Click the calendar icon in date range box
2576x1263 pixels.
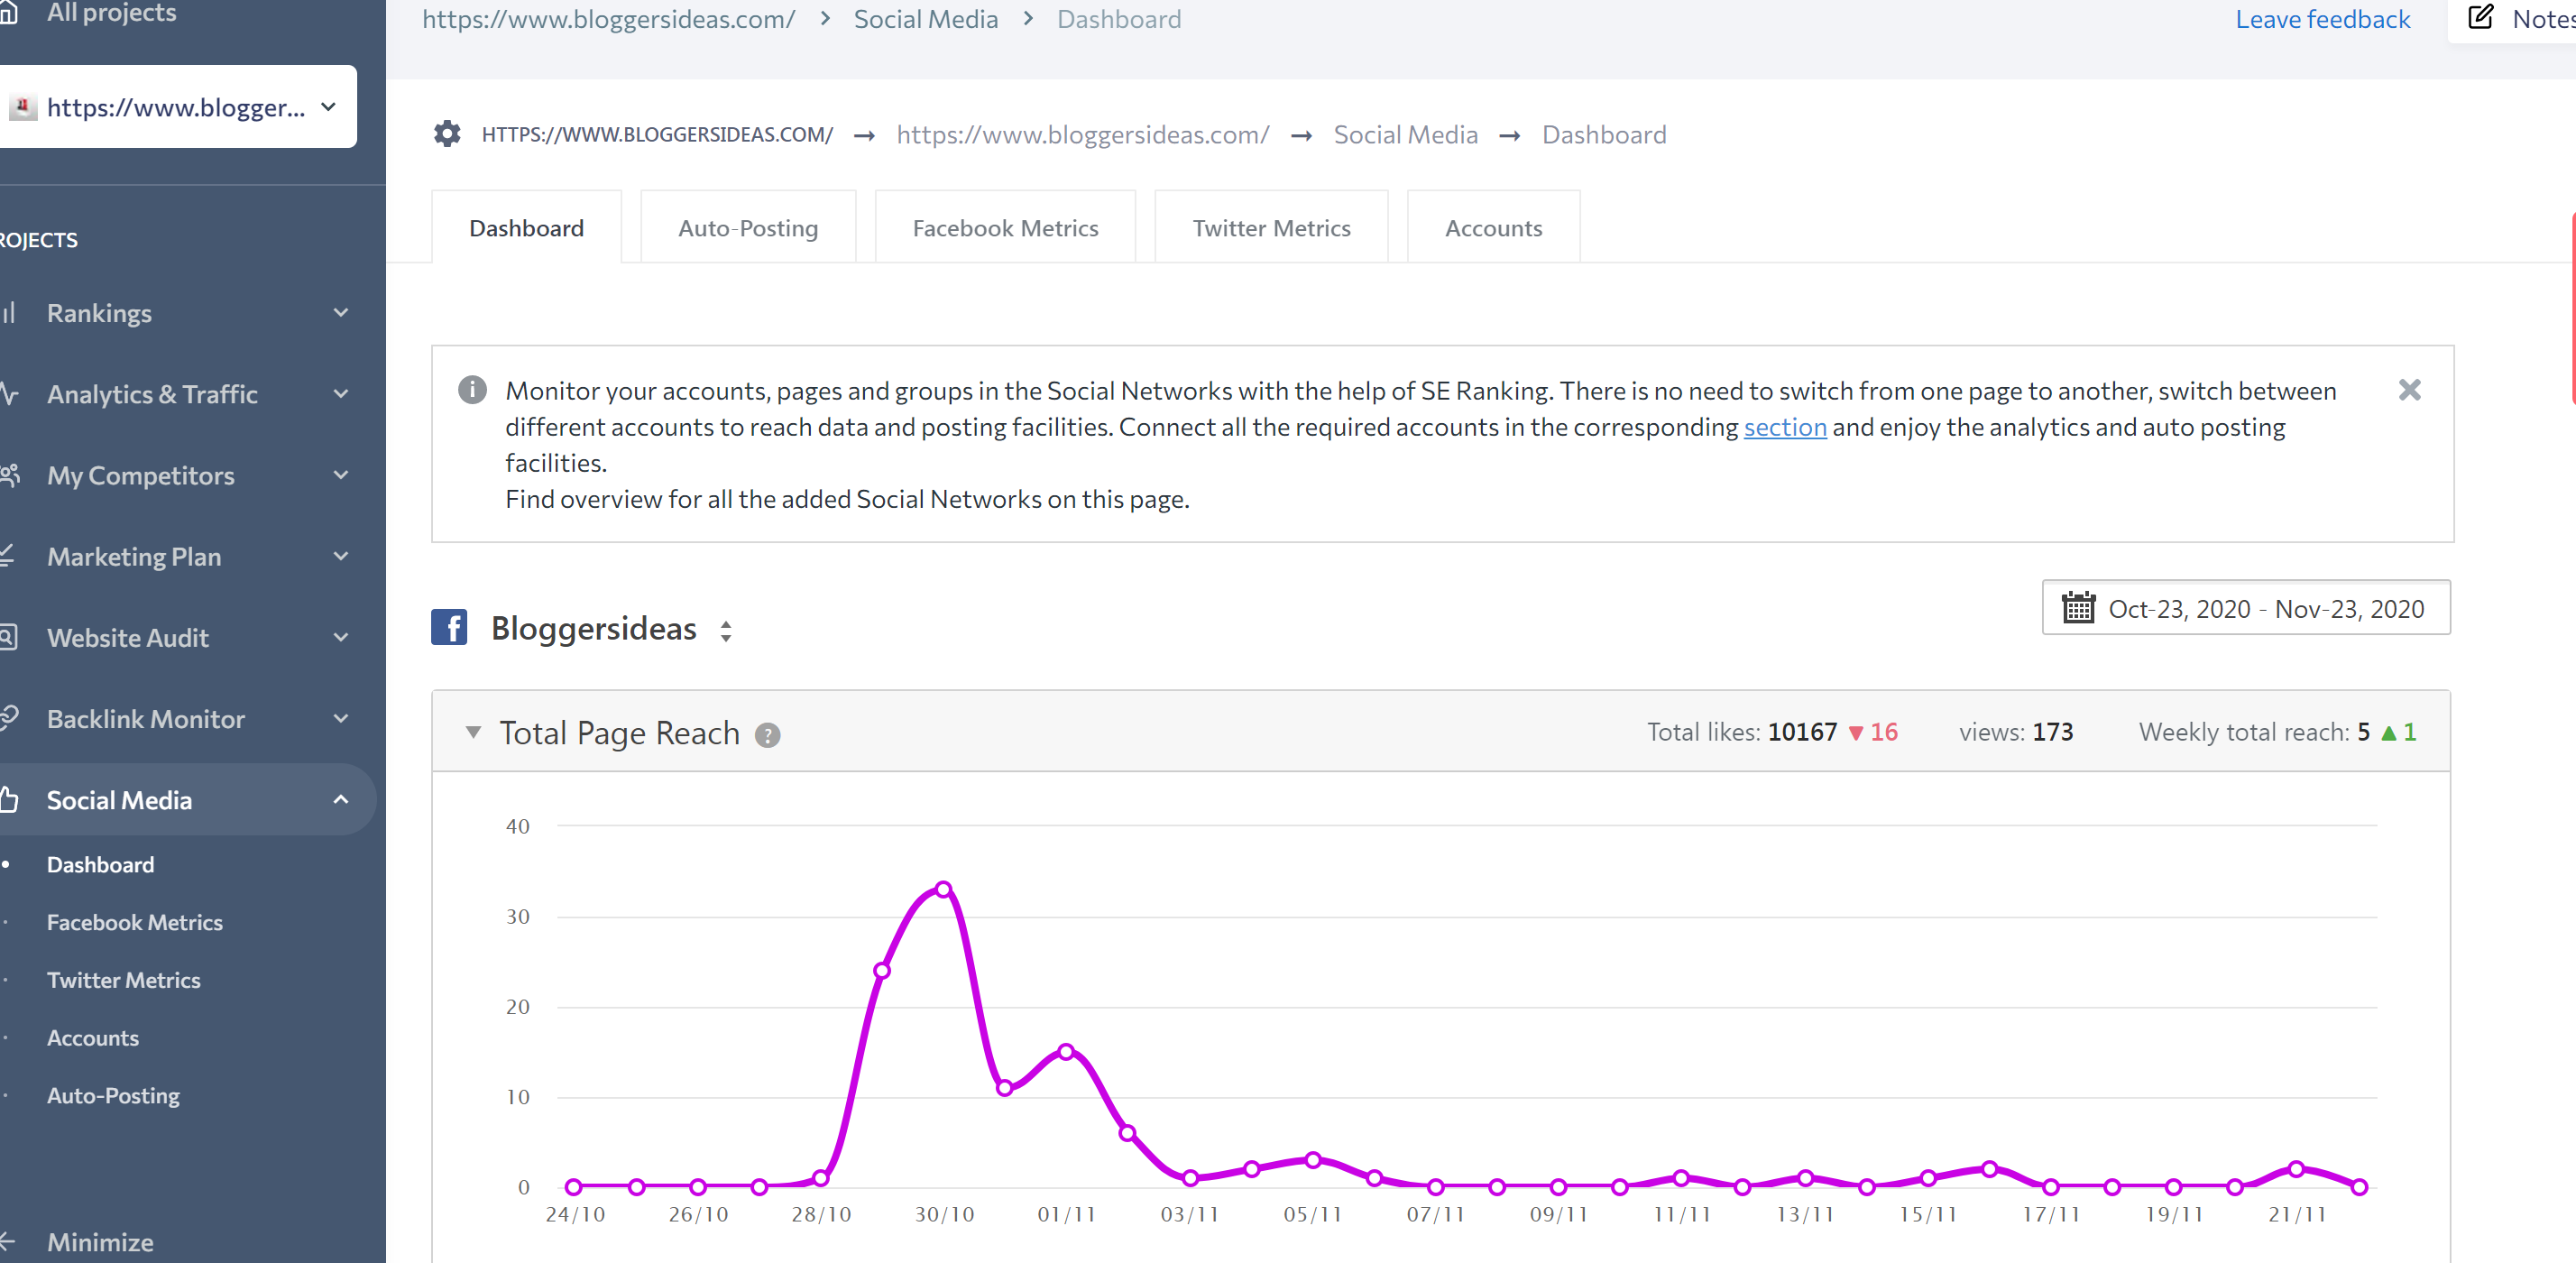pyautogui.click(x=2078, y=608)
